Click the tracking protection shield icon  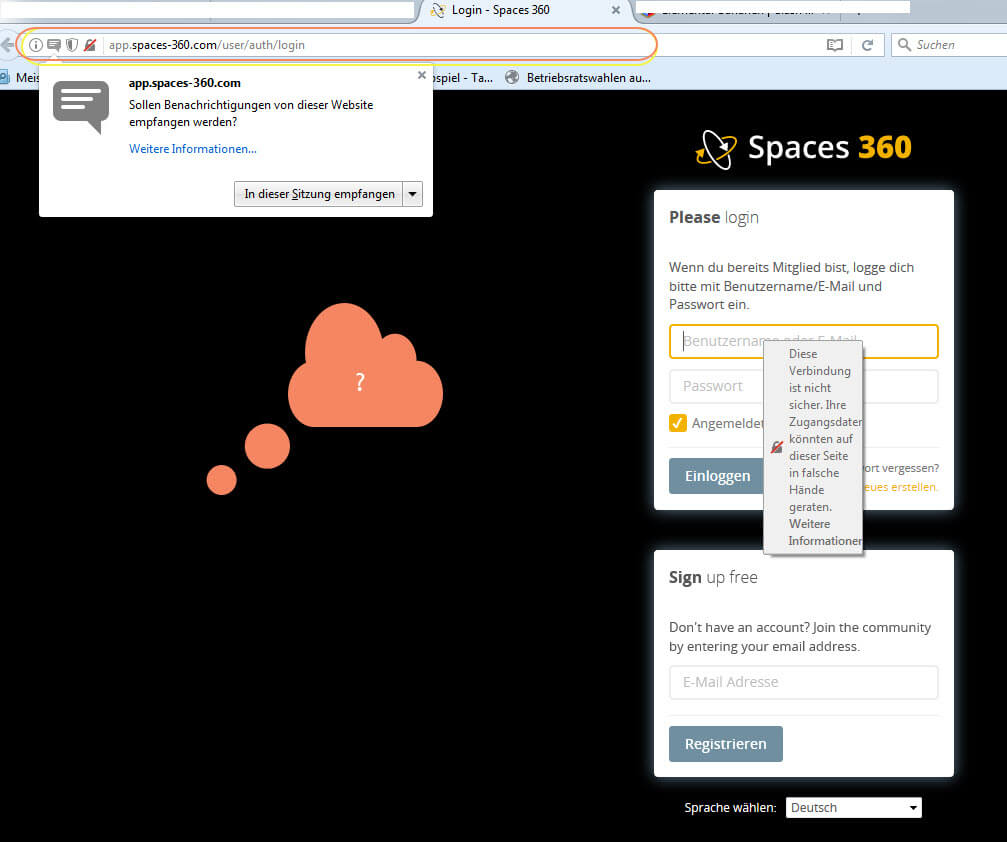(x=72, y=45)
